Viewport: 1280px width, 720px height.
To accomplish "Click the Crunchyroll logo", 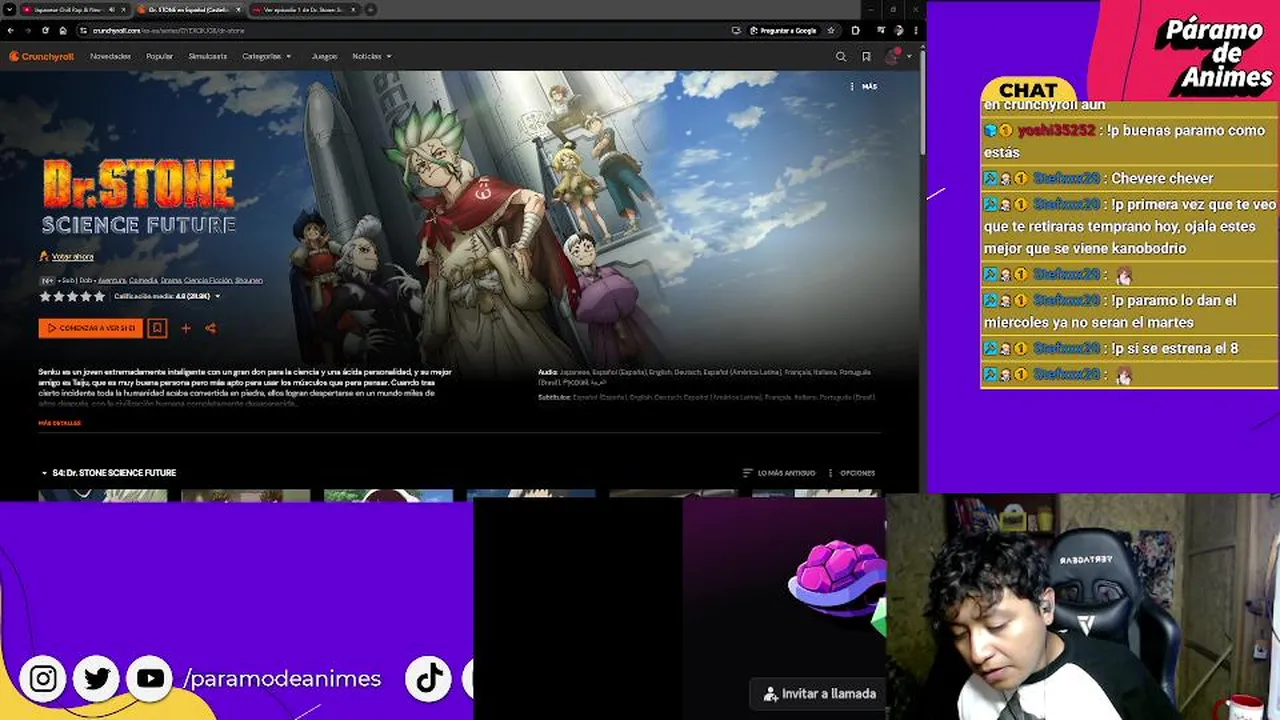I will coord(42,56).
